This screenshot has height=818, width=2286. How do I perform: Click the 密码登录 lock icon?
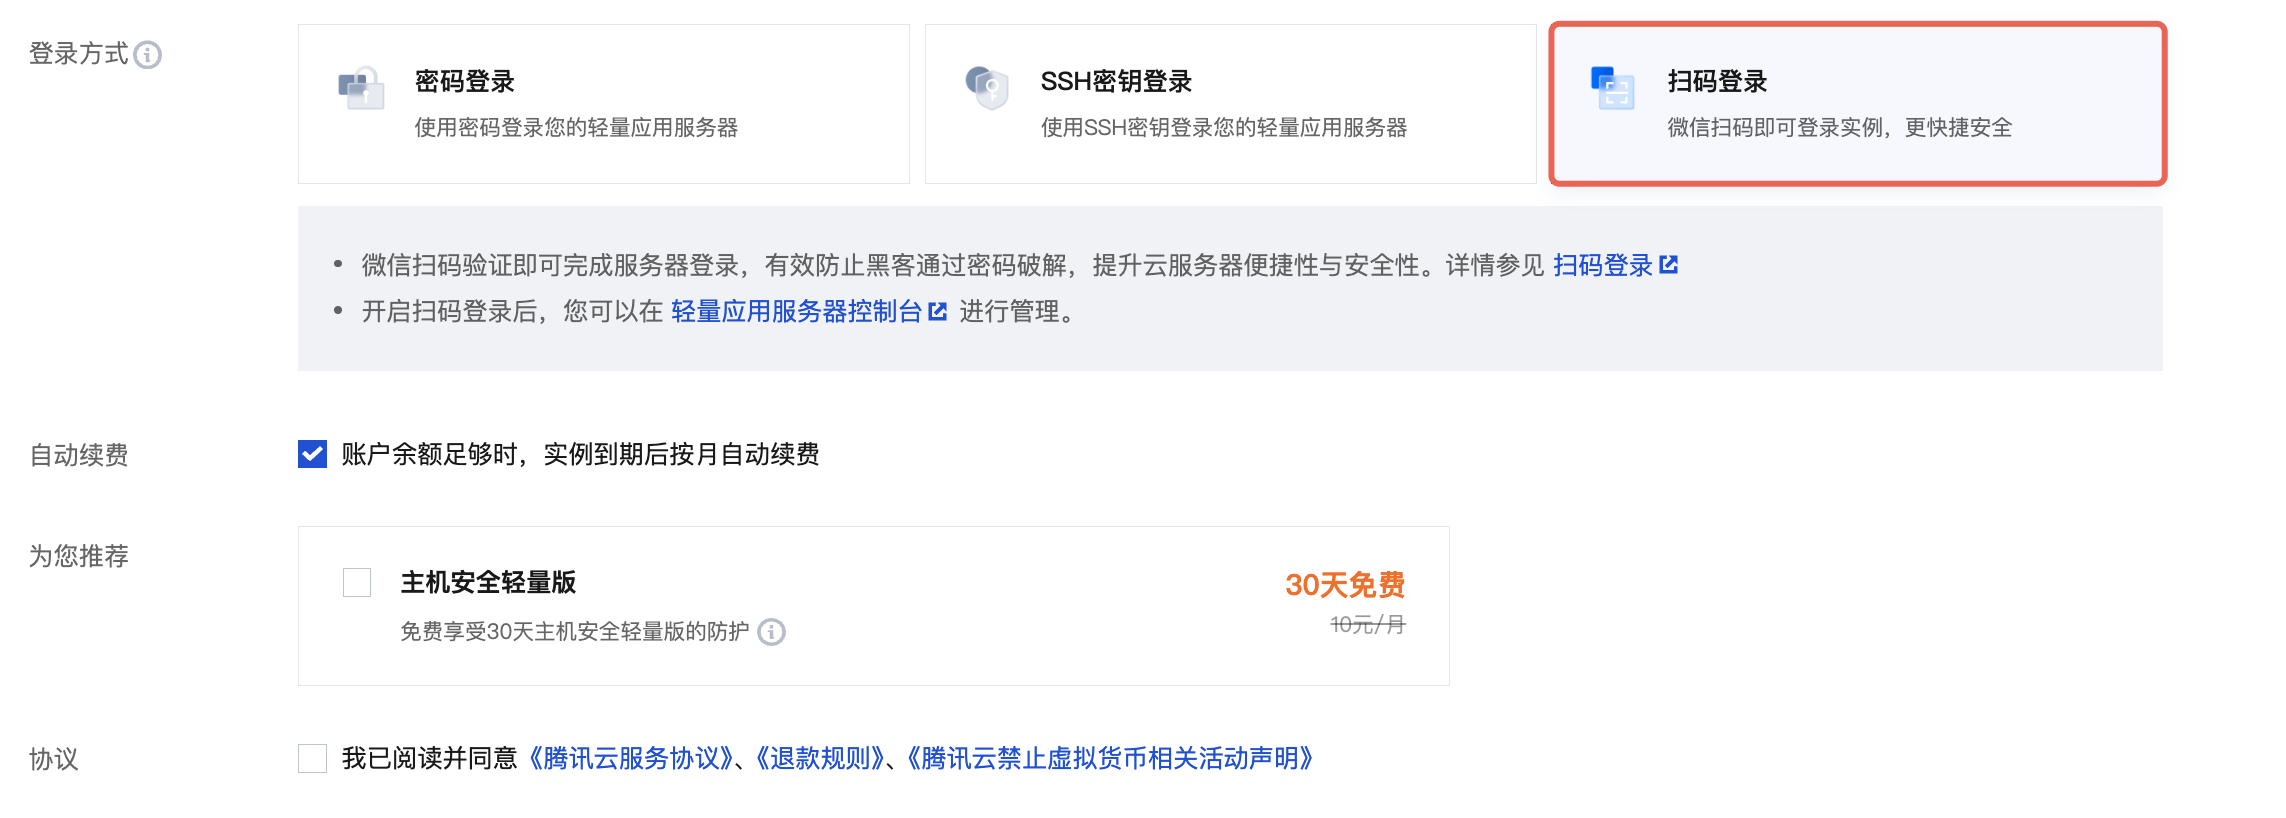click(361, 89)
